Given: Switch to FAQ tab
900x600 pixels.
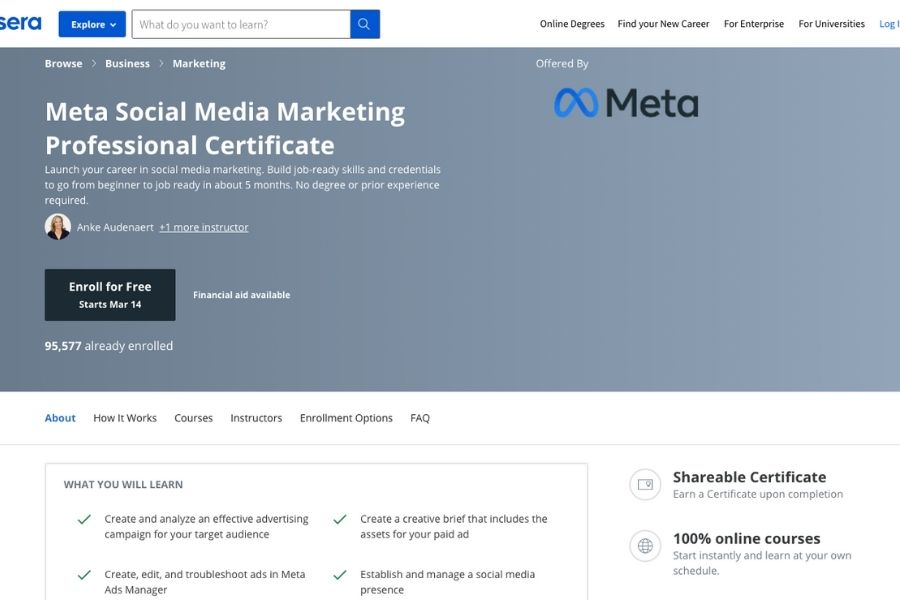Looking at the screenshot, I should coord(420,418).
